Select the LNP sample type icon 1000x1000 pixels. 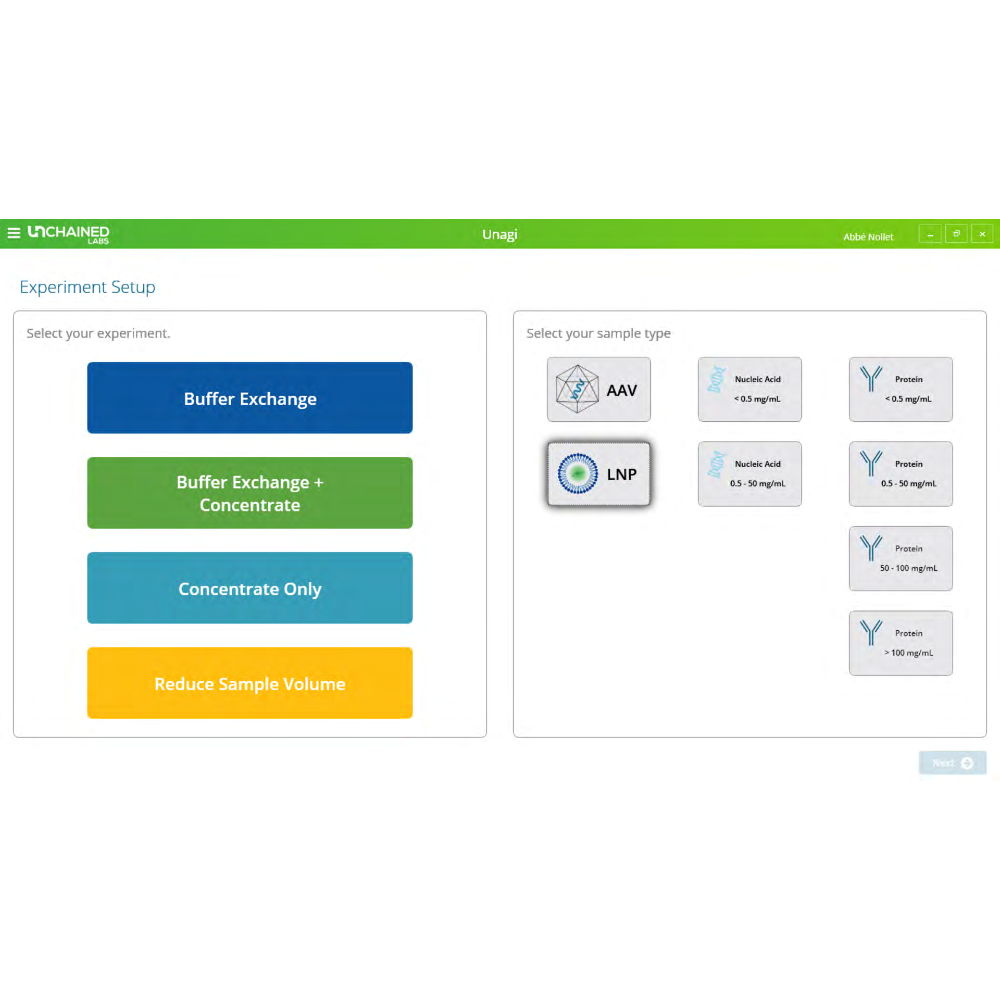point(578,474)
